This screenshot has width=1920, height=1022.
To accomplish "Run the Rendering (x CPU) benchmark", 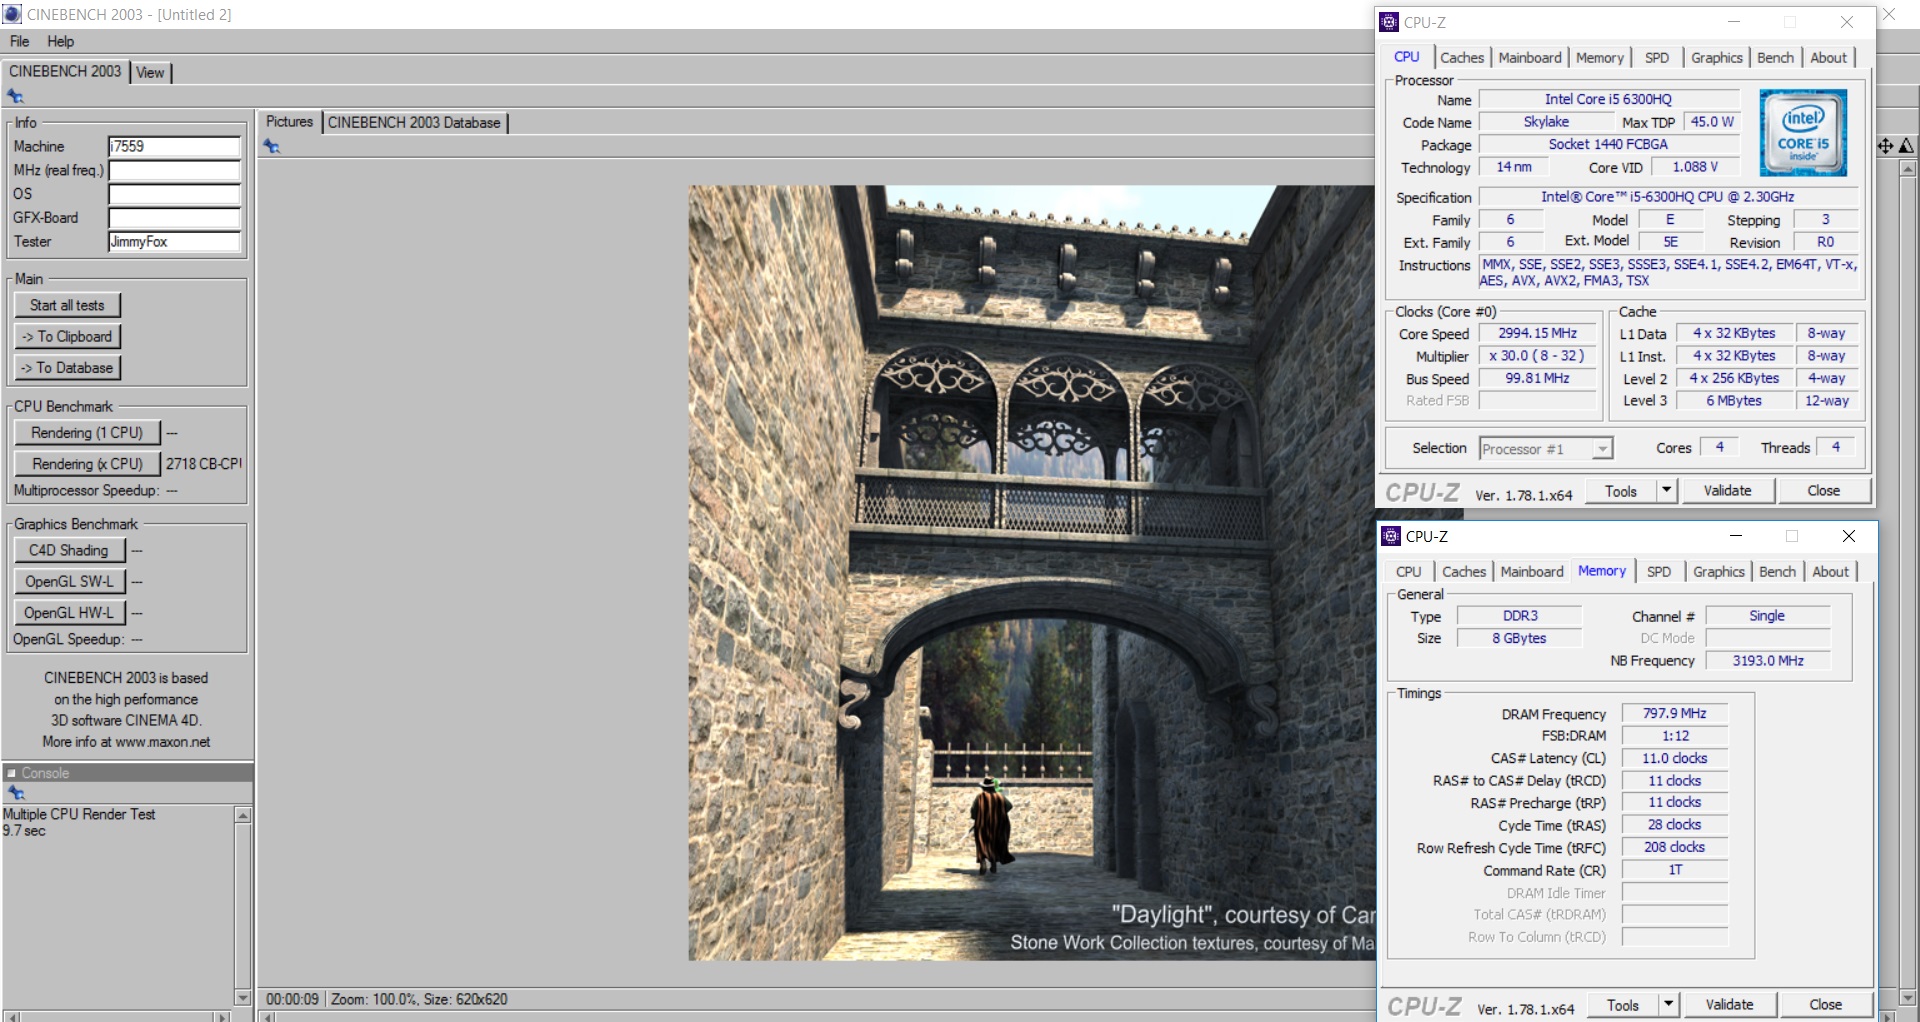I will [87, 464].
